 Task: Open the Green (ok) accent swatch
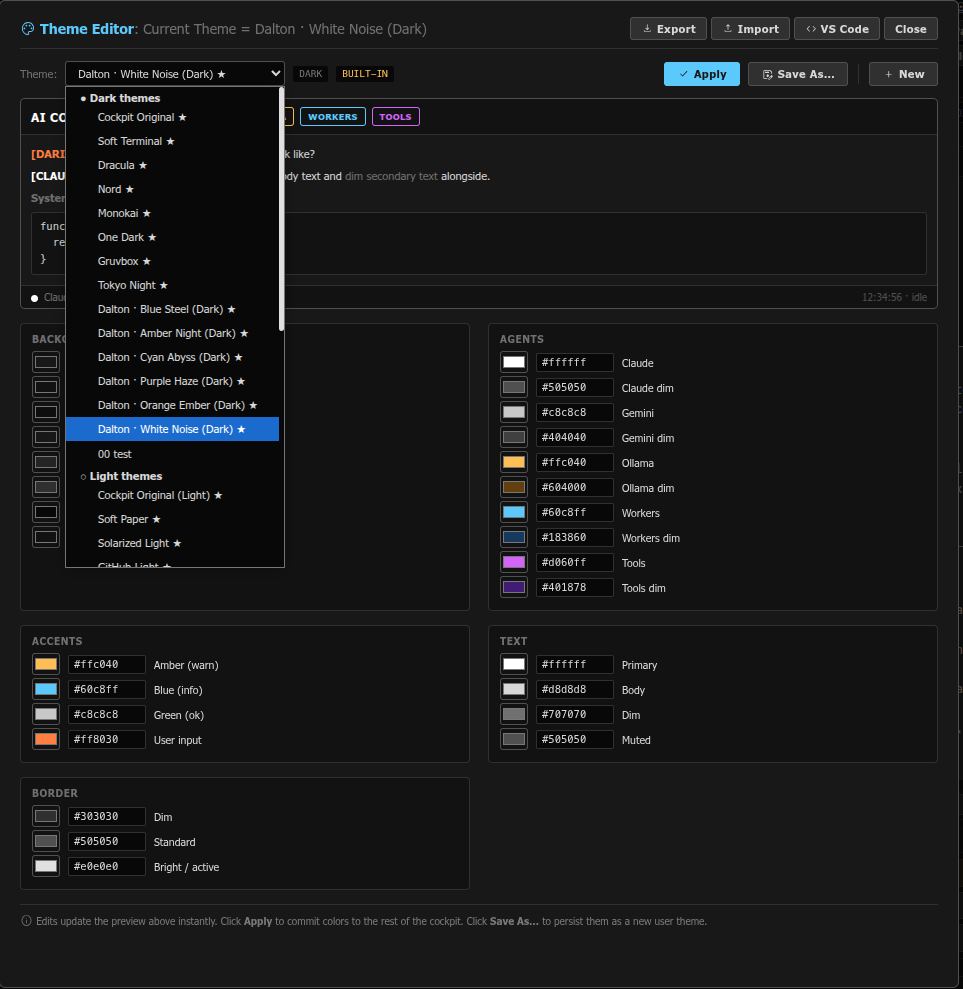click(46, 714)
